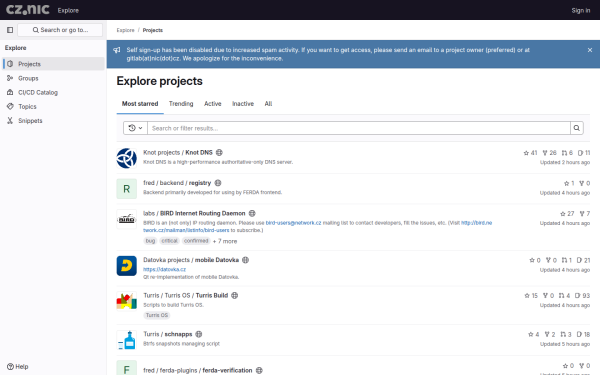This screenshot has height=375, width=600.
Task: Switch to the Trending tab
Action: tap(181, 104)
